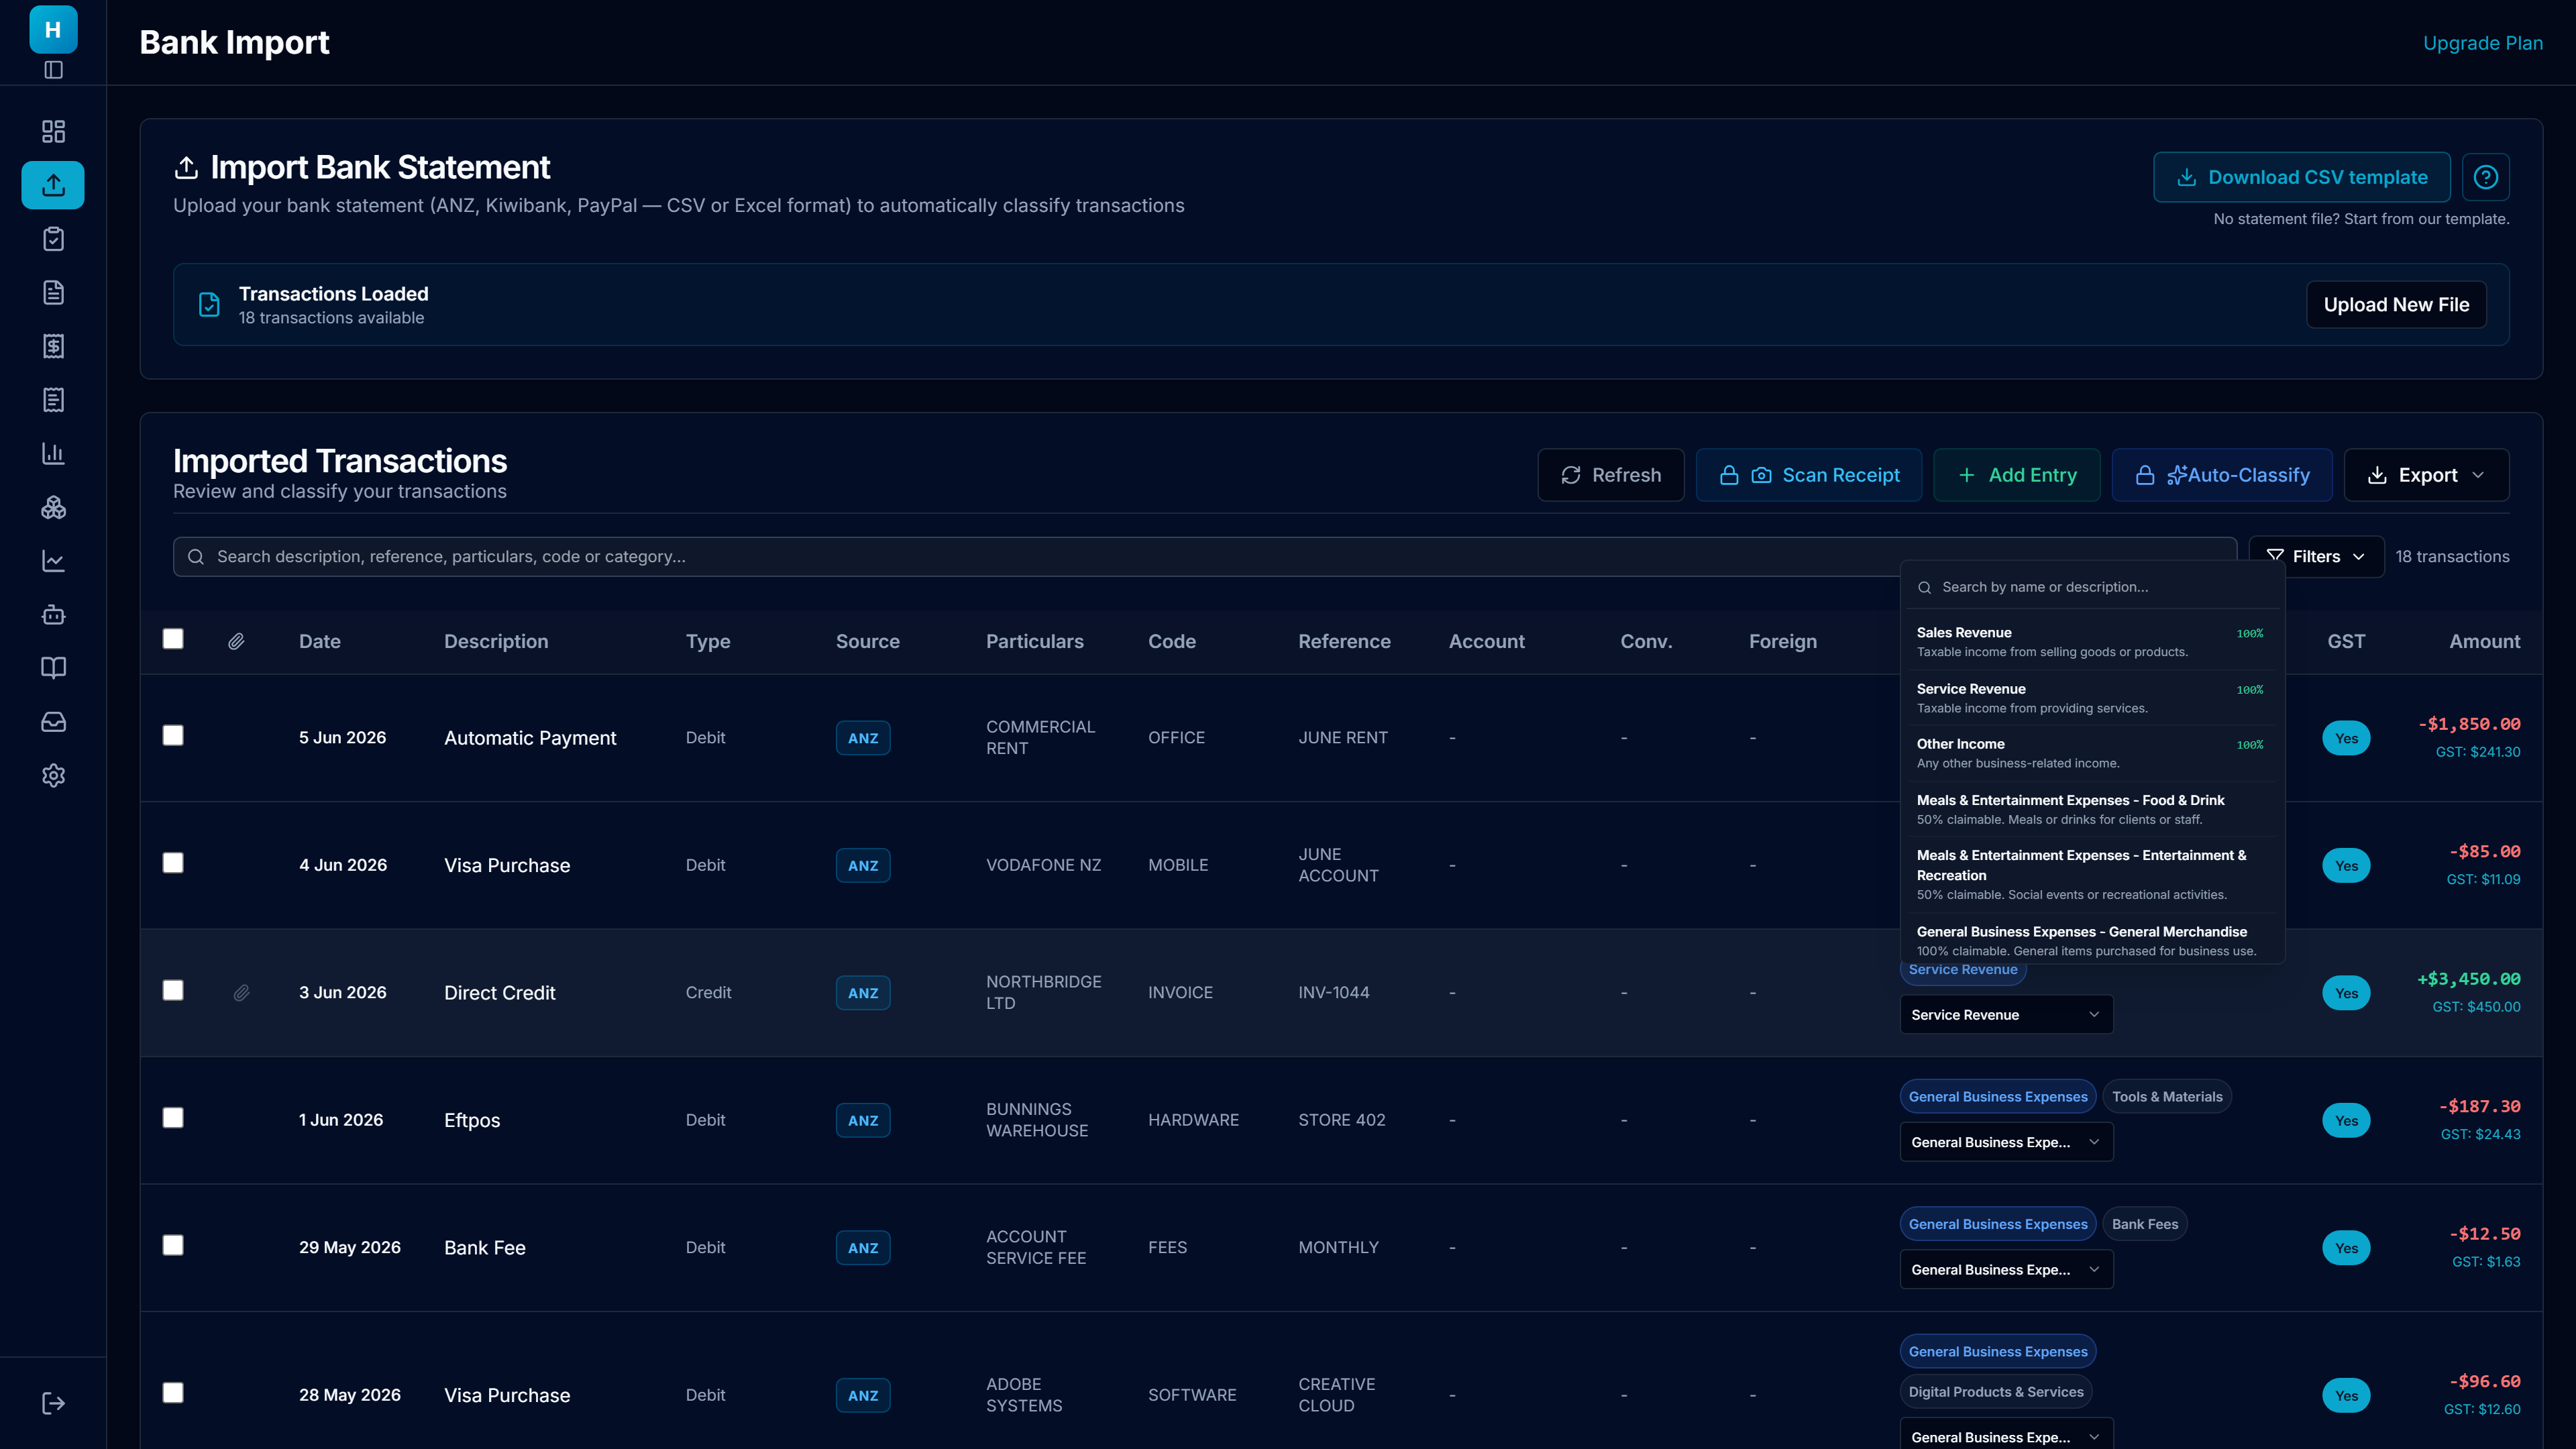Select the Bank Import upload icon in sidebar
Viewport: 2576px width, 1449px height.
coord(53,185)
